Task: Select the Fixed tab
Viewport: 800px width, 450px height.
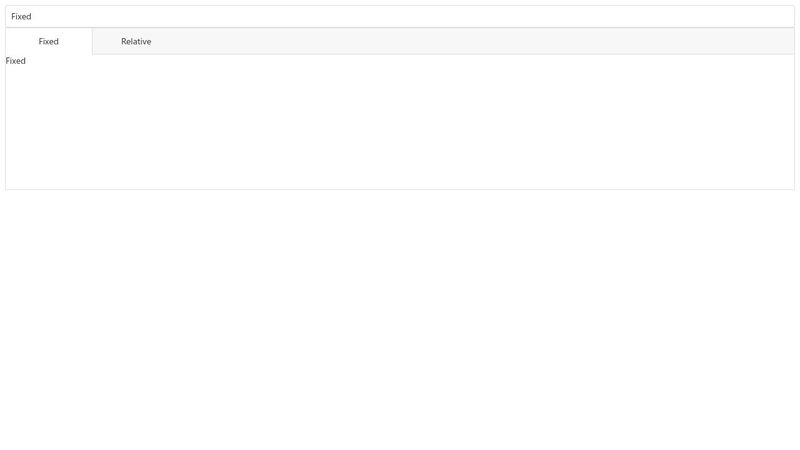Action: (x=49, y=41)
